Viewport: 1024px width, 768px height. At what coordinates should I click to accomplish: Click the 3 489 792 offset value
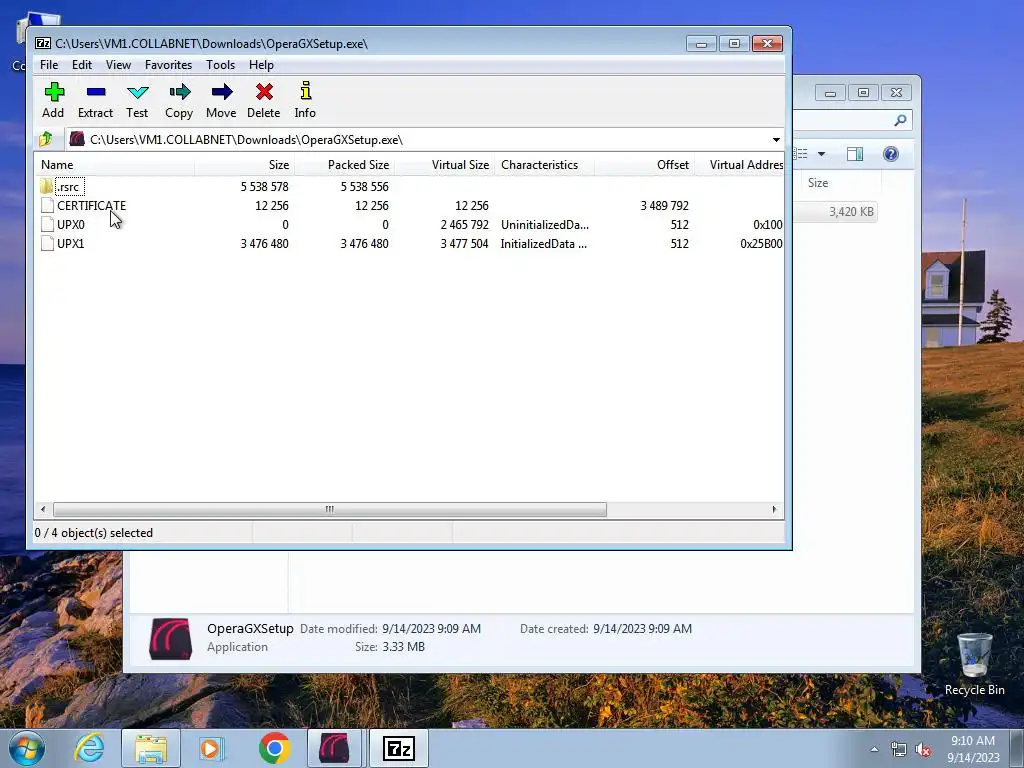(x=665, y=206)
